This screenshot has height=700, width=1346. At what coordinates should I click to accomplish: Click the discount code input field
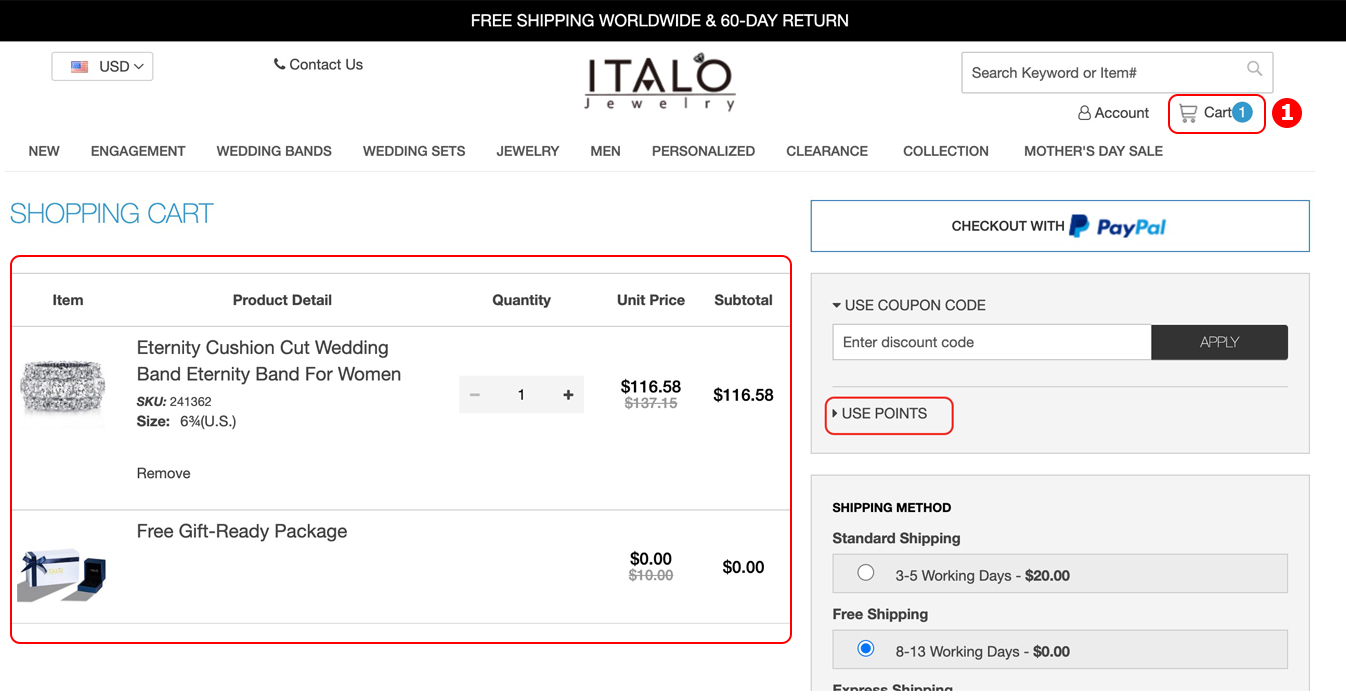click(991, 342)
